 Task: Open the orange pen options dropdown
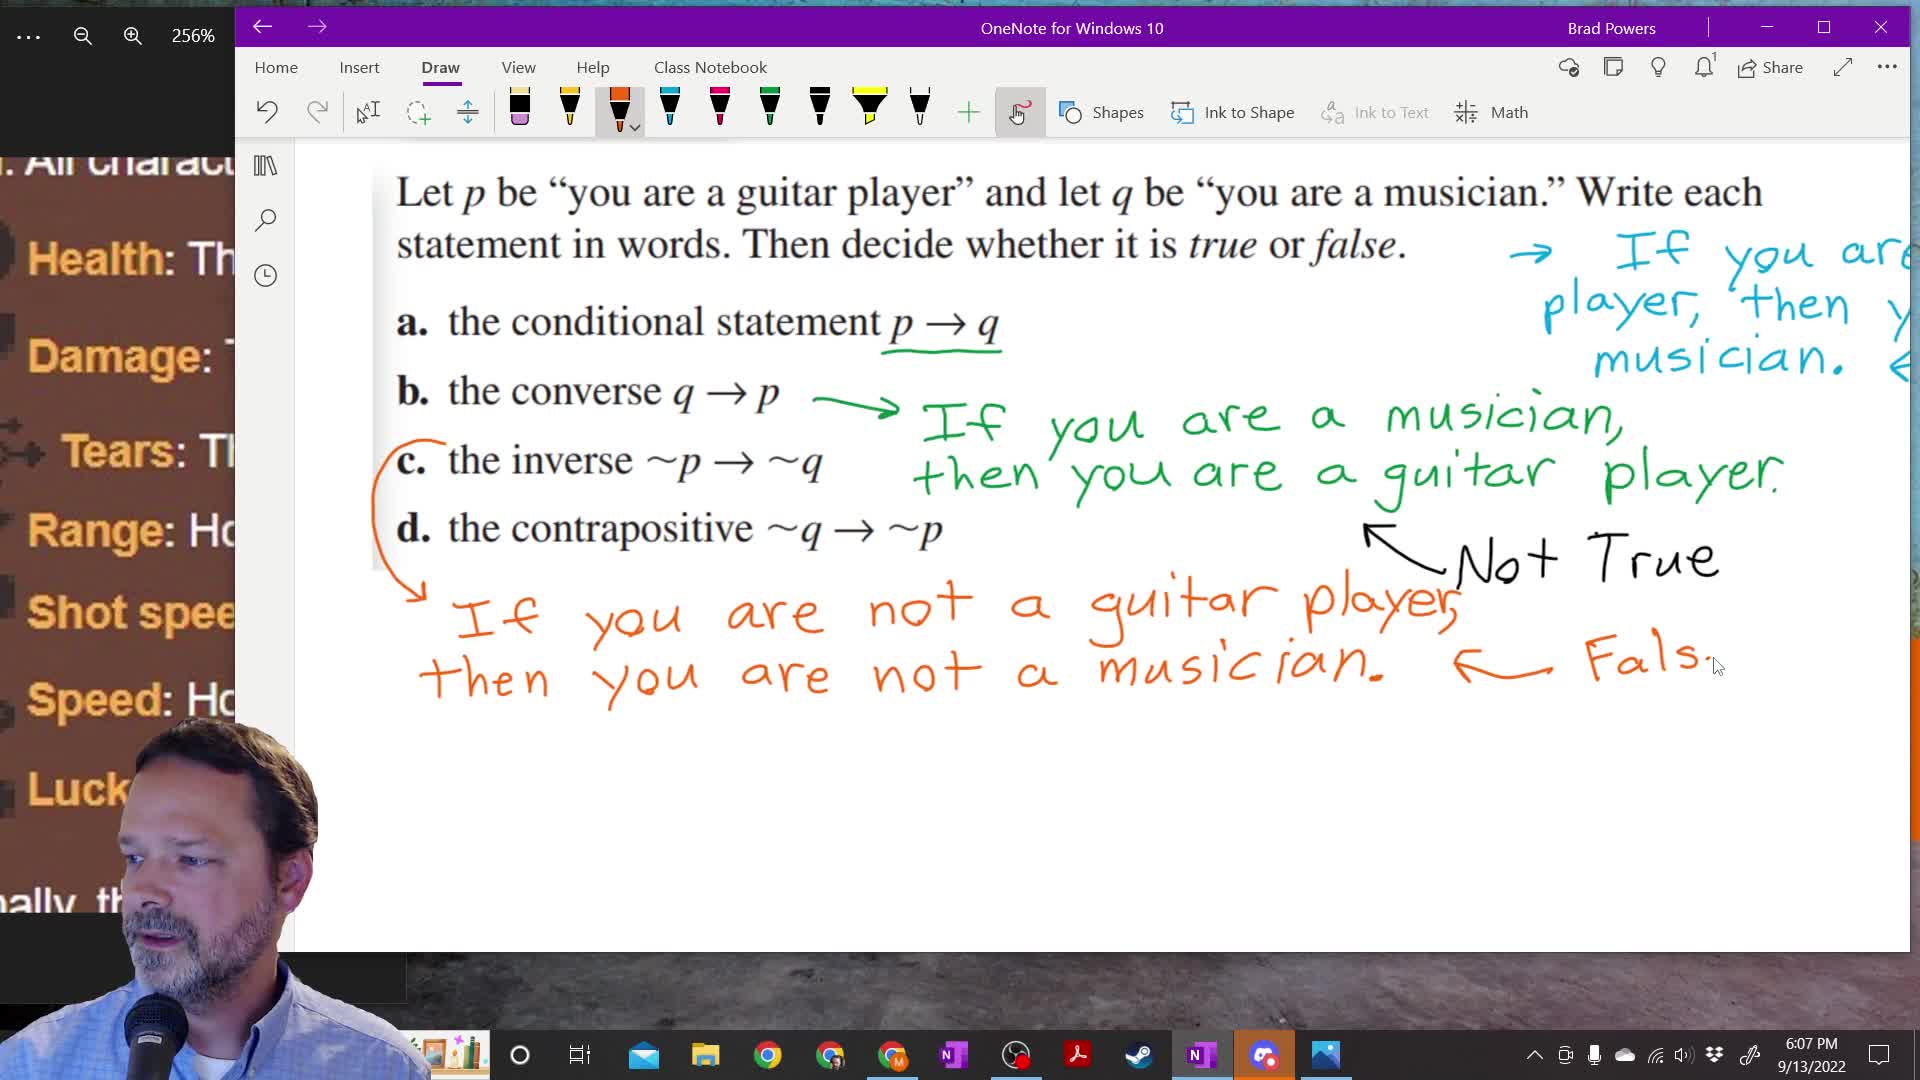tap(635, 128)
